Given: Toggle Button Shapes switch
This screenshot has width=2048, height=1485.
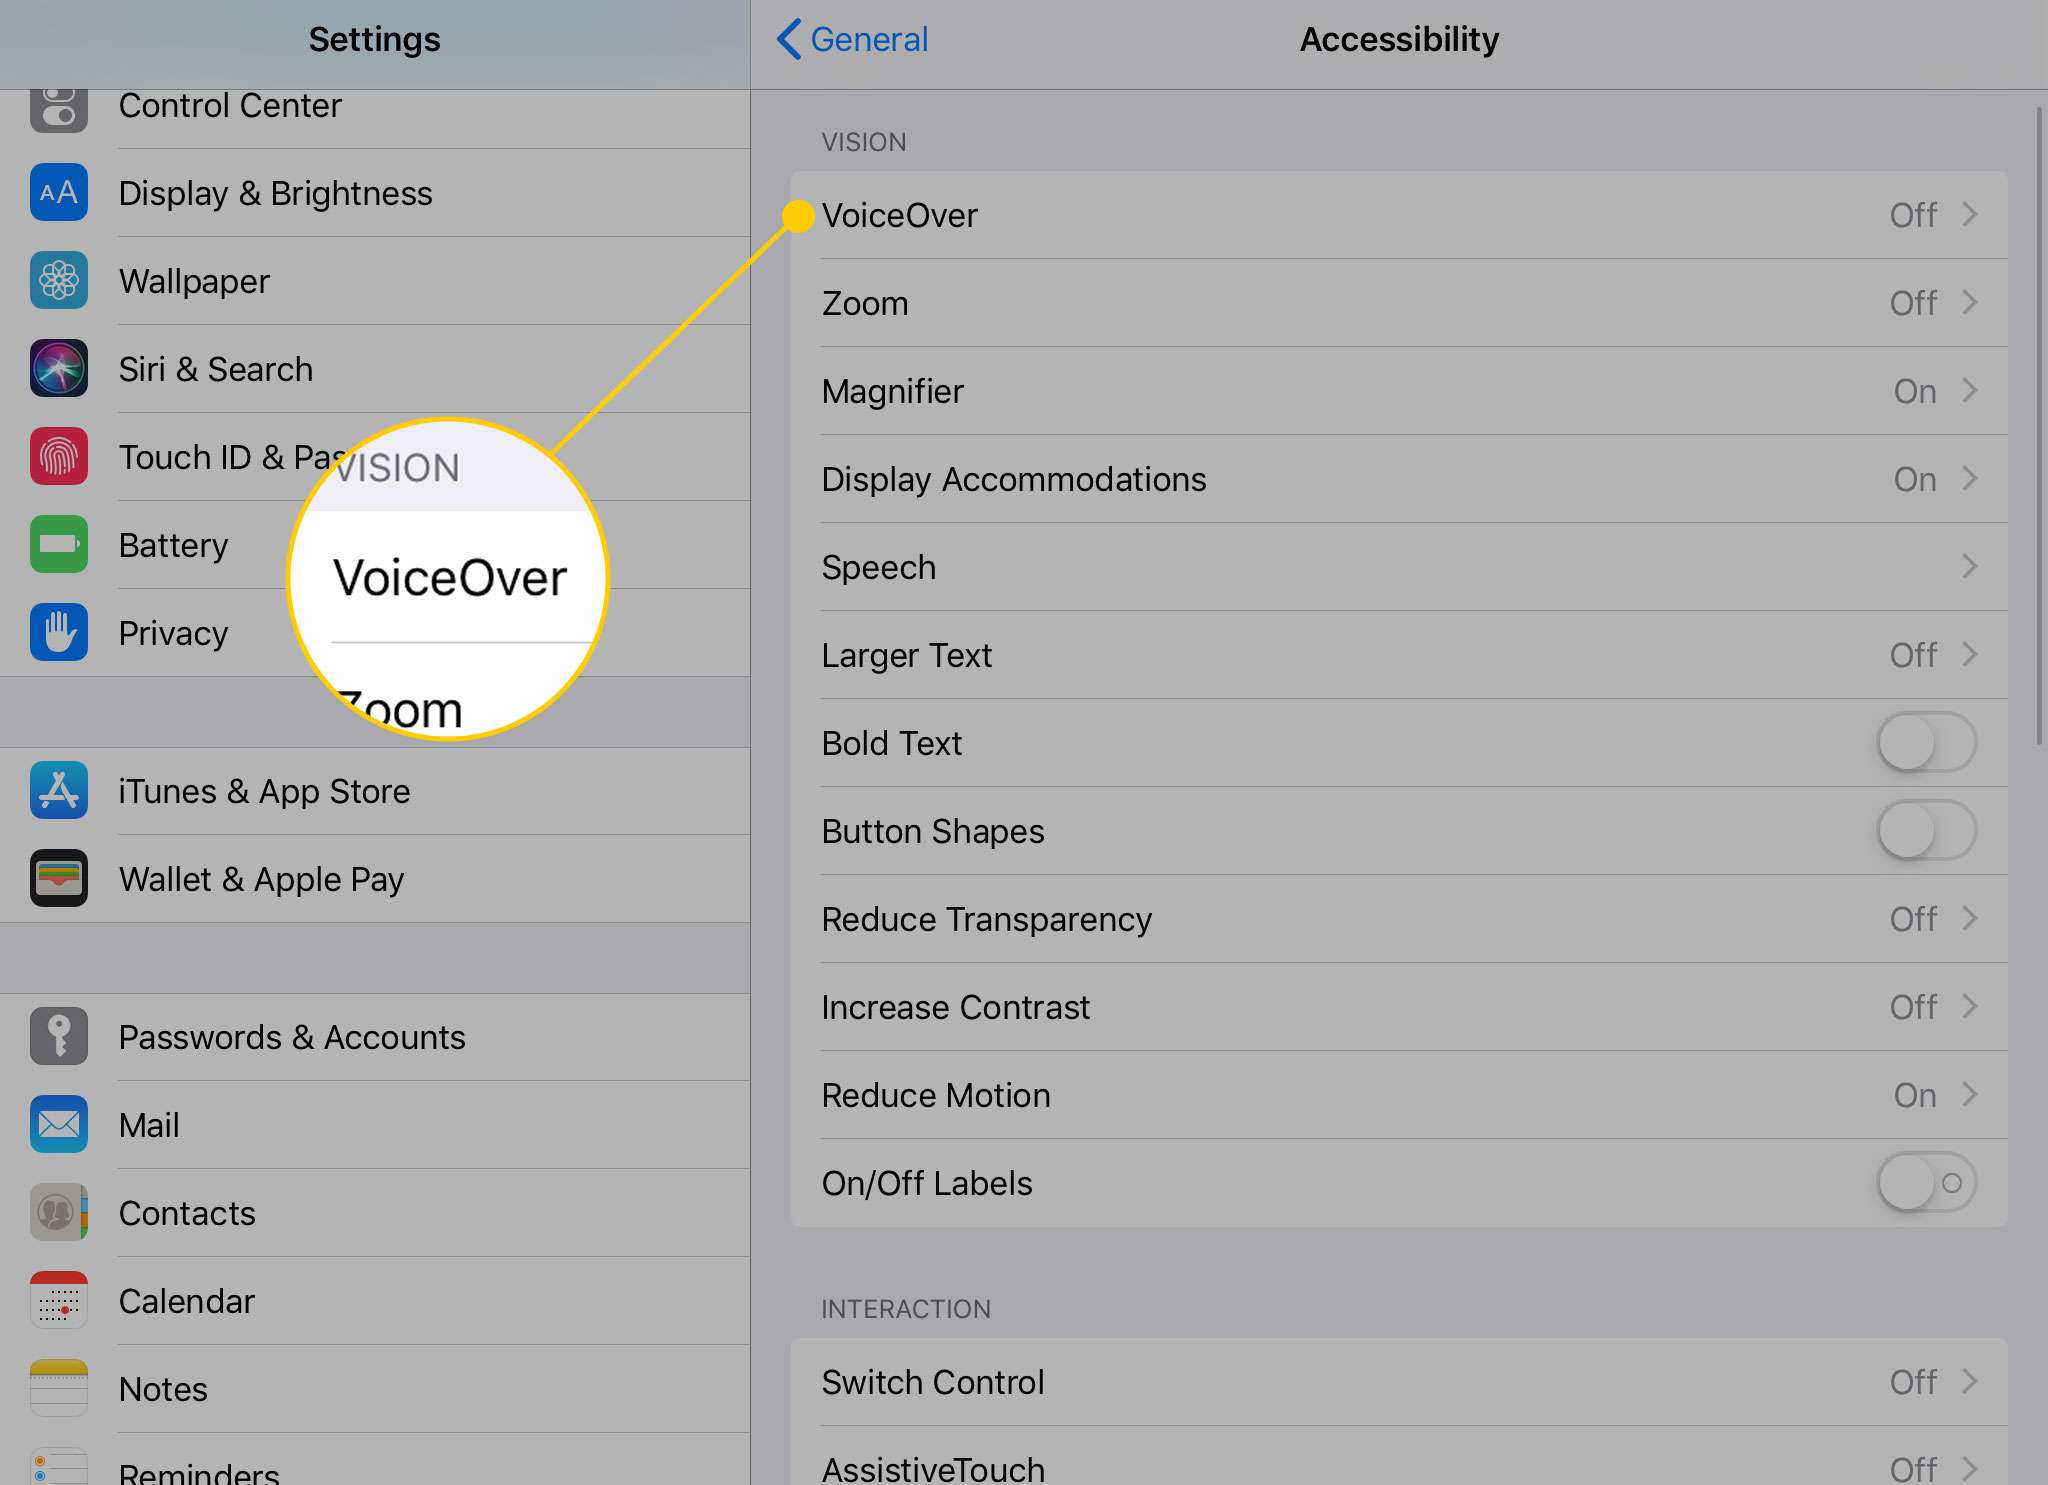Looking at the screenshot, I should point(1924,830).
